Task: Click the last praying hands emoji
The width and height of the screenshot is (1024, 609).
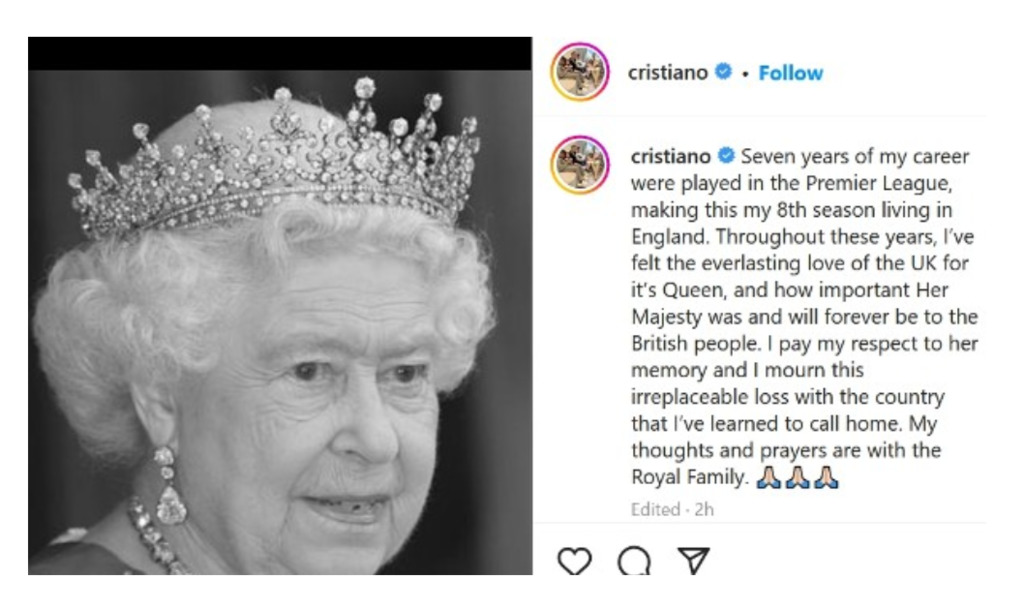Action: (826, 477)
